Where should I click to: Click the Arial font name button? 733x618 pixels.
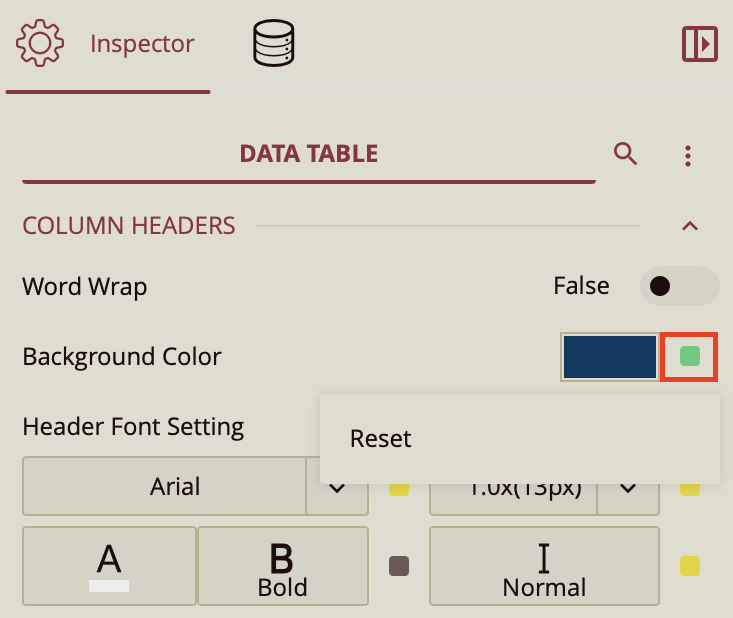pos(164,487)
